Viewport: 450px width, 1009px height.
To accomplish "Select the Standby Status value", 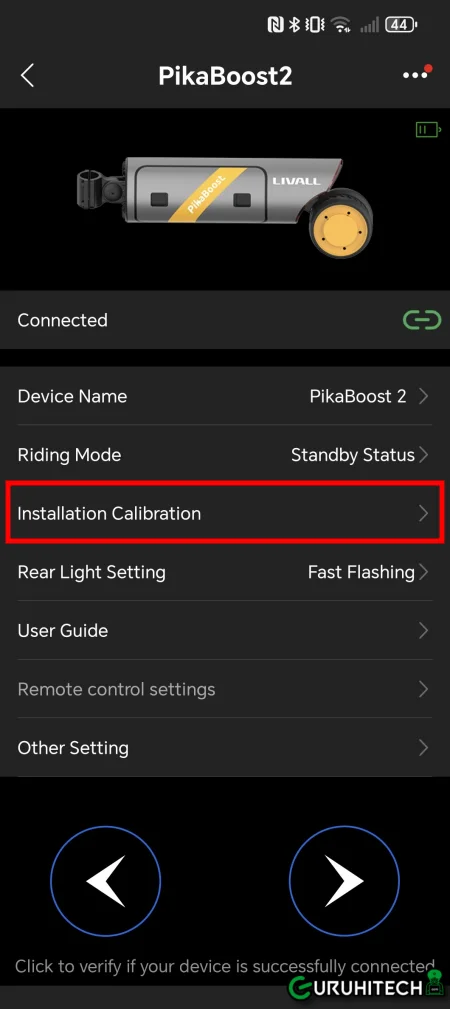I will pos(353,454).
